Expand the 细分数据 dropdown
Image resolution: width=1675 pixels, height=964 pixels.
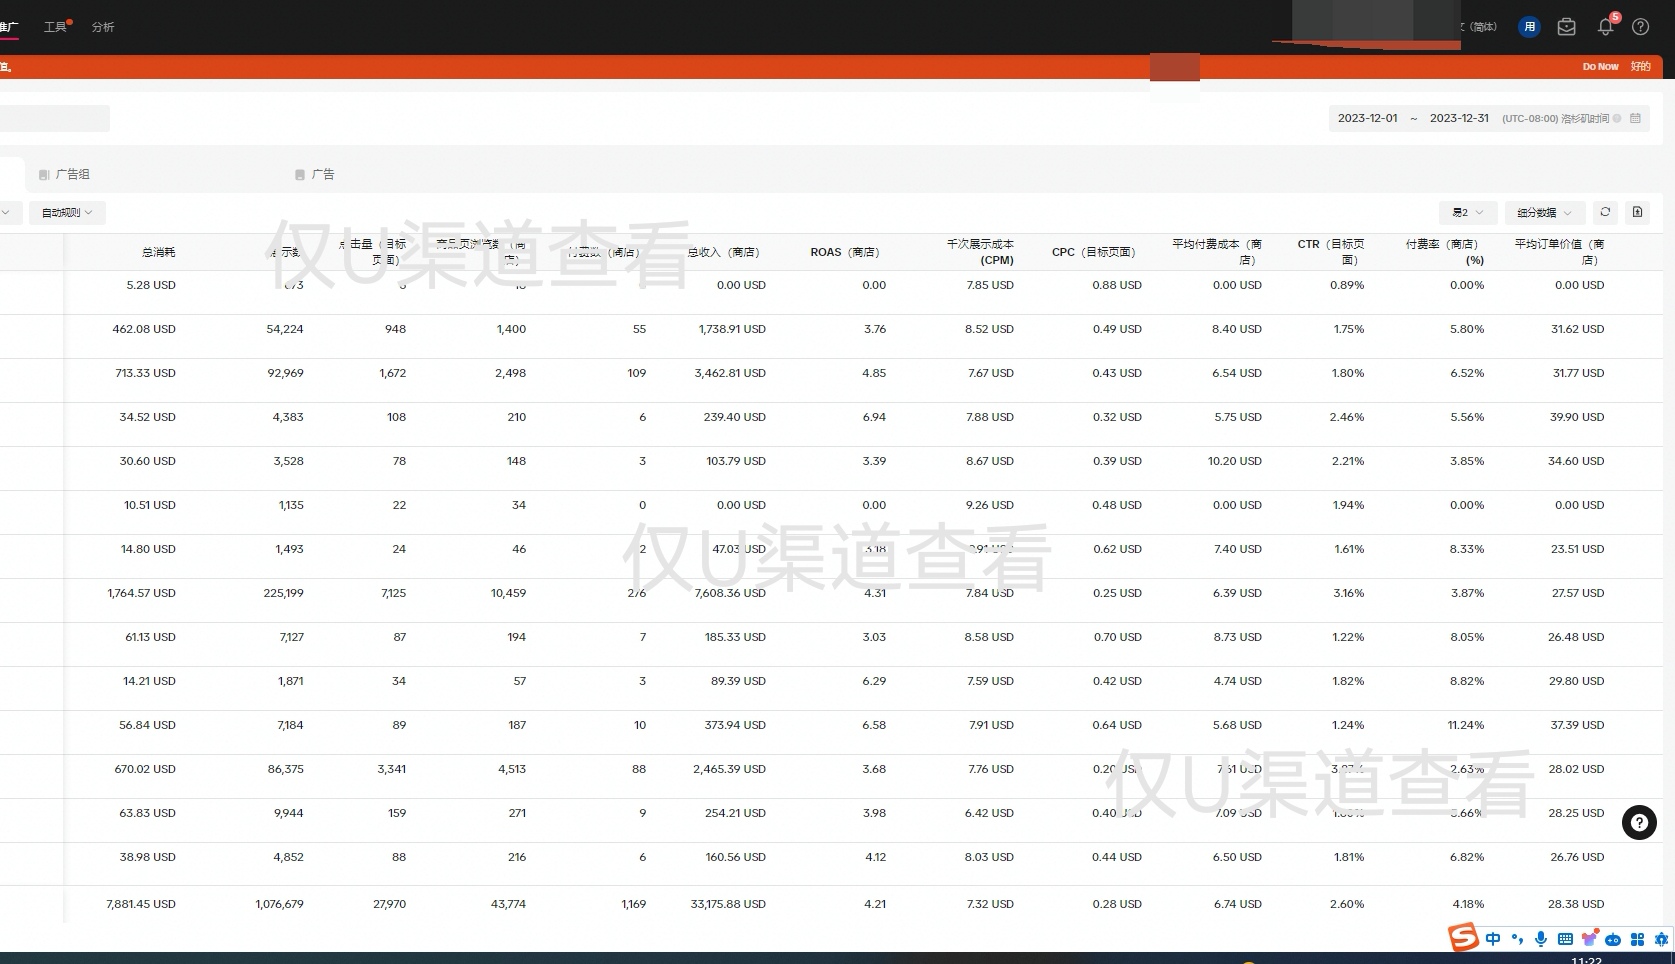coord(1544,212)
